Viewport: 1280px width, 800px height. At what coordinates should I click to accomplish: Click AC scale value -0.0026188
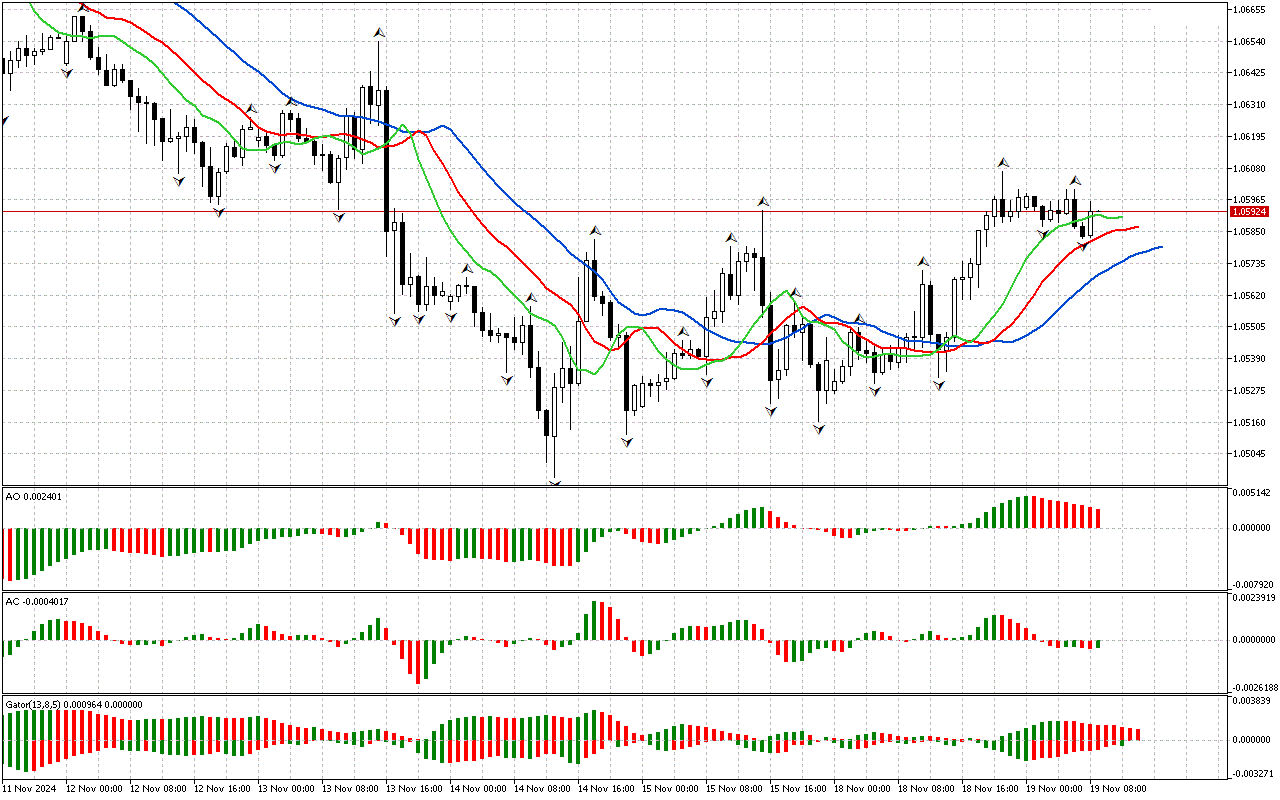pyautogui.click(x=1257, y=688)
